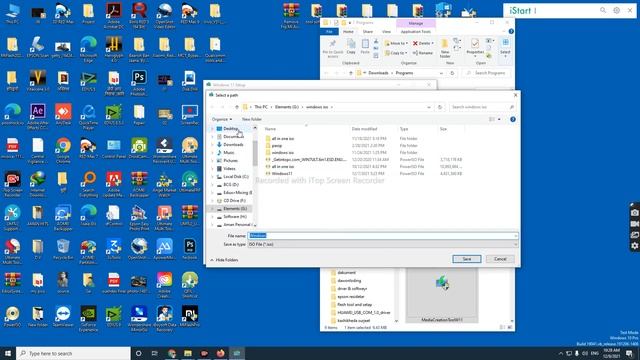Collapse the folder pane with Hide Folders
The image size is (640, 360).
click(x=224, y=260)
